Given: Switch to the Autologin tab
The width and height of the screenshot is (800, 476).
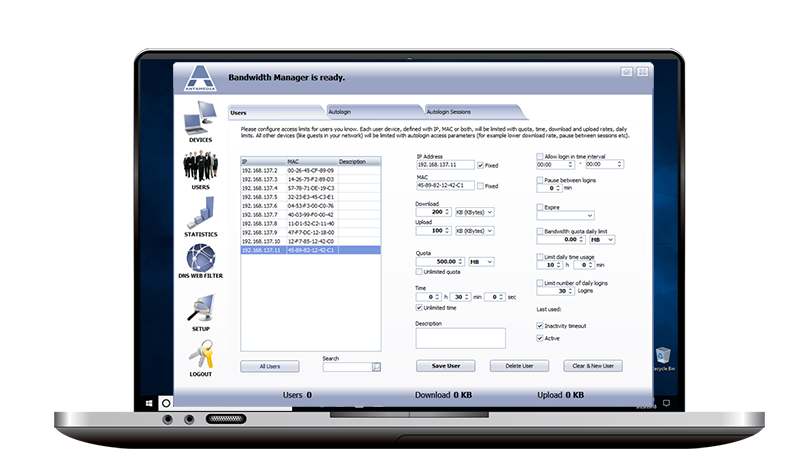Looking at the screenshot, I should click(x=374, y=112).
